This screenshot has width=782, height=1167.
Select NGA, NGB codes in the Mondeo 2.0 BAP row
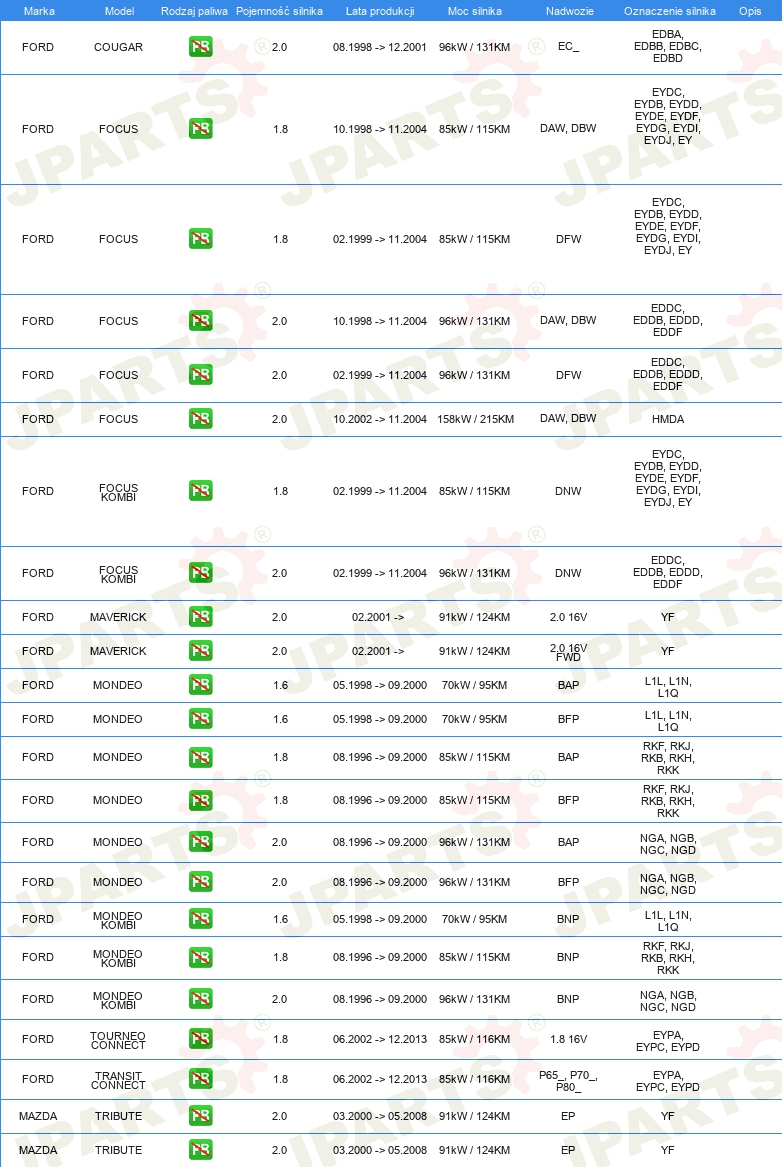[667, 844]
